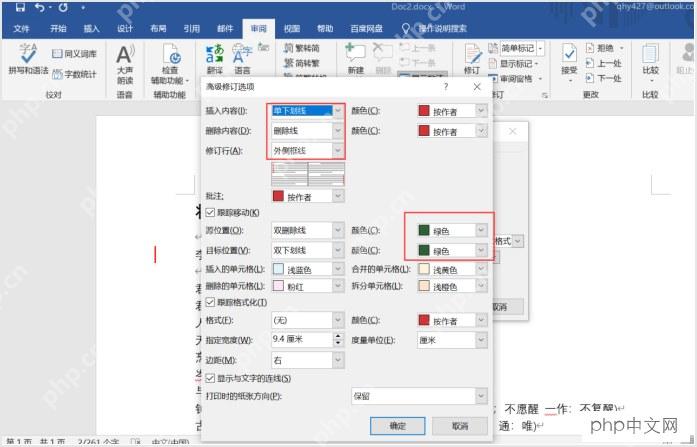Screen dimensions: 697x447
Task: Switch to the 视图 tab
Action: pos(292,28)
